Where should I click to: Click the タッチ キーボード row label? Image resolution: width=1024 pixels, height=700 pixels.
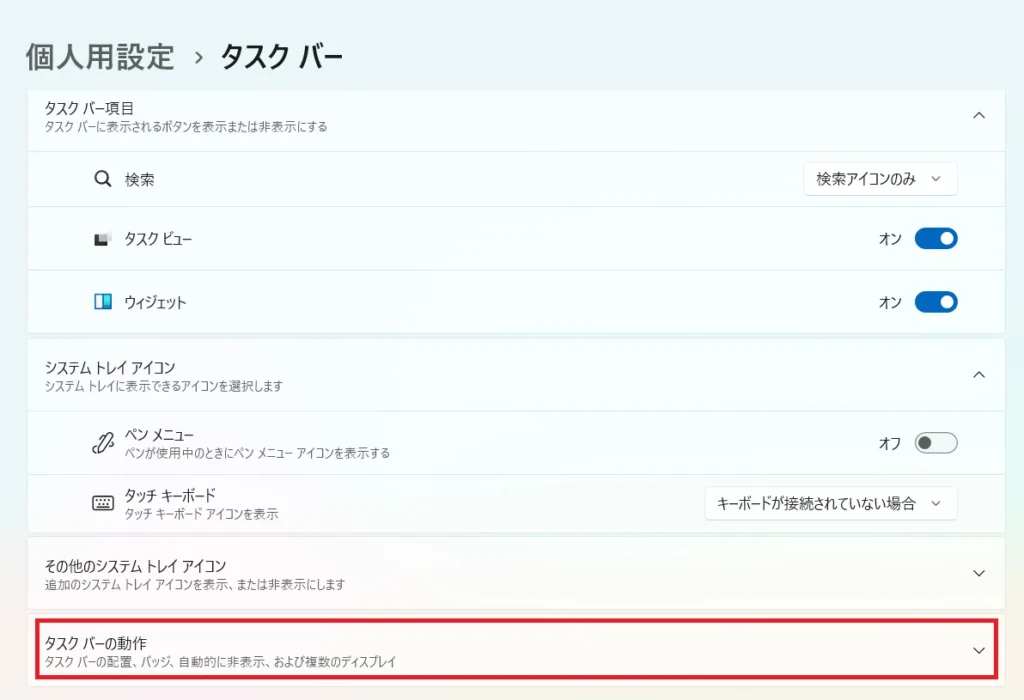coord(170,496)
